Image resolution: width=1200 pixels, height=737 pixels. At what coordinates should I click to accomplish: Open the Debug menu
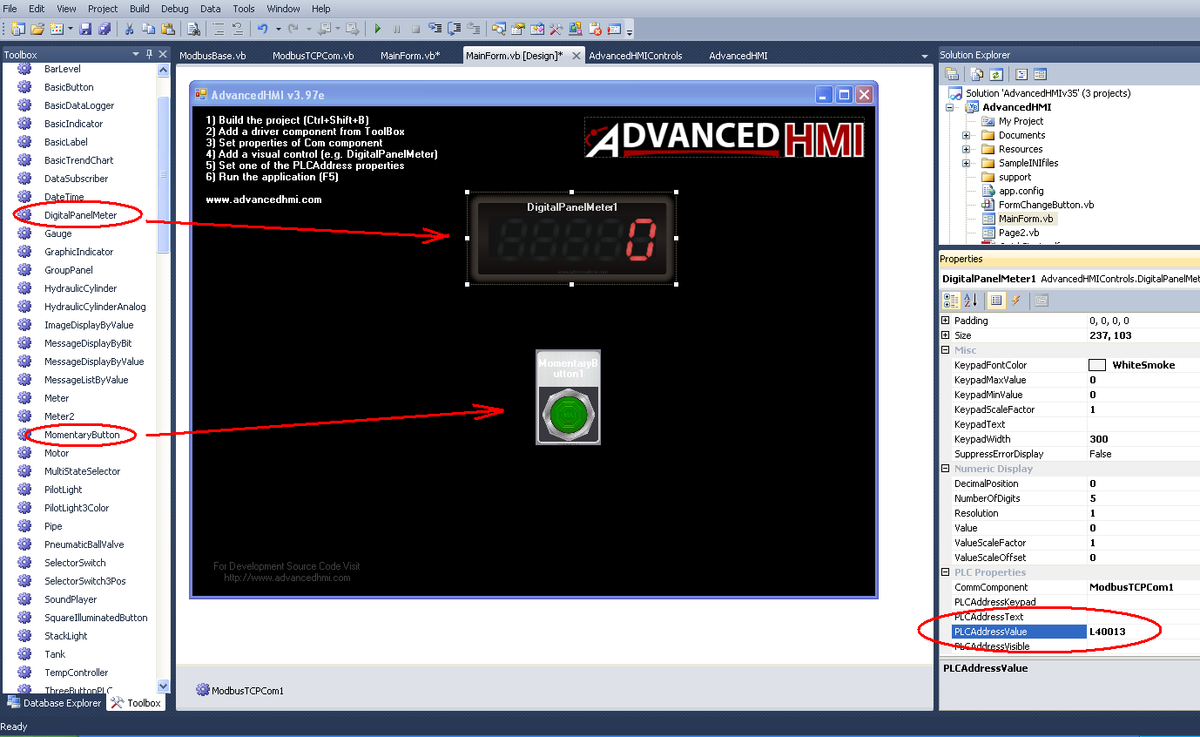pyautogui.click(x=174, y=8)
